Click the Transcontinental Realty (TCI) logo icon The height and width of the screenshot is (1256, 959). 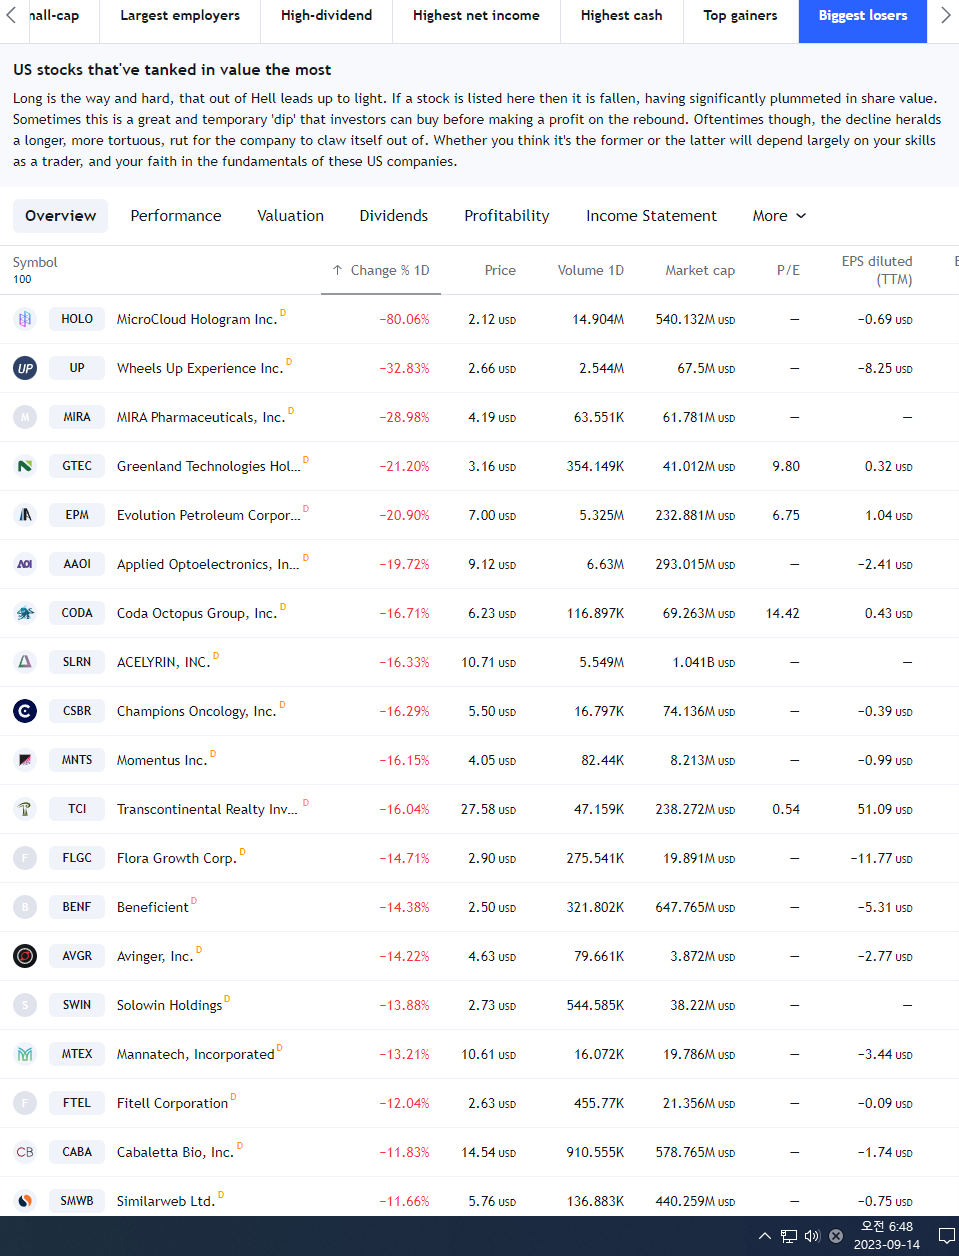click(x=25, y=809)
